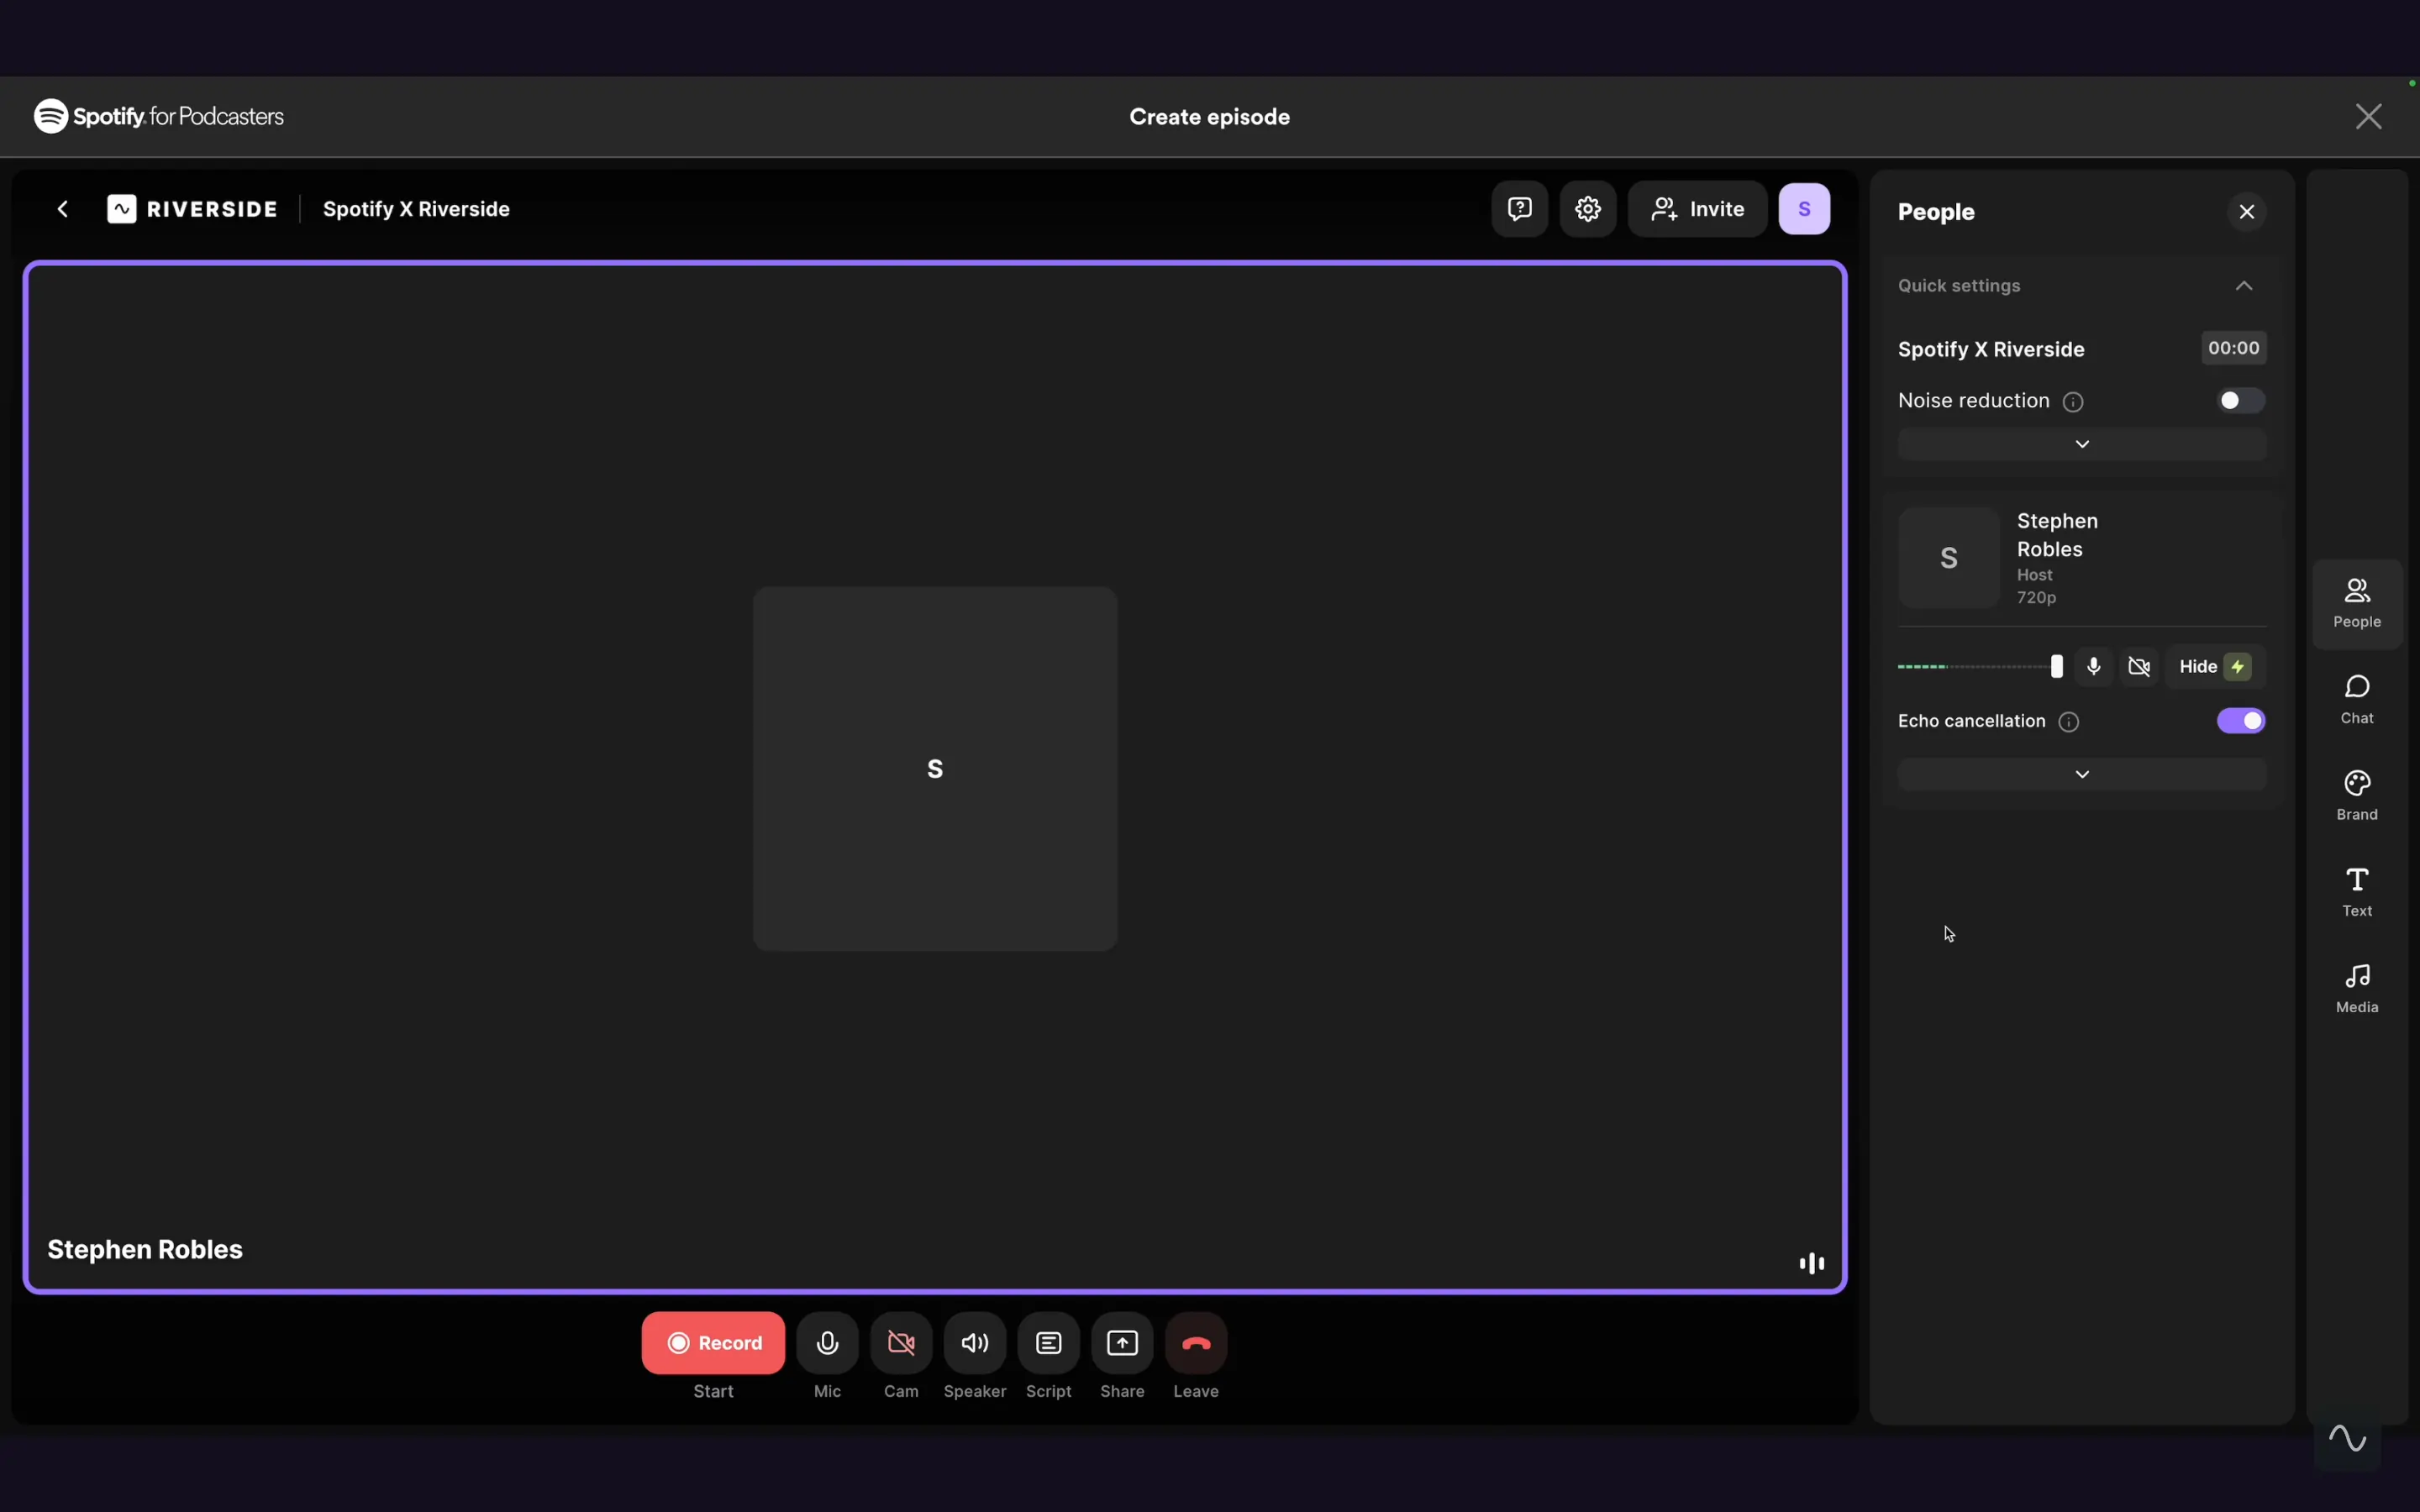The width and height of the screenshot is (2420, 1512).
Task: Open the help chat question icon
Action: point(1519,209)
